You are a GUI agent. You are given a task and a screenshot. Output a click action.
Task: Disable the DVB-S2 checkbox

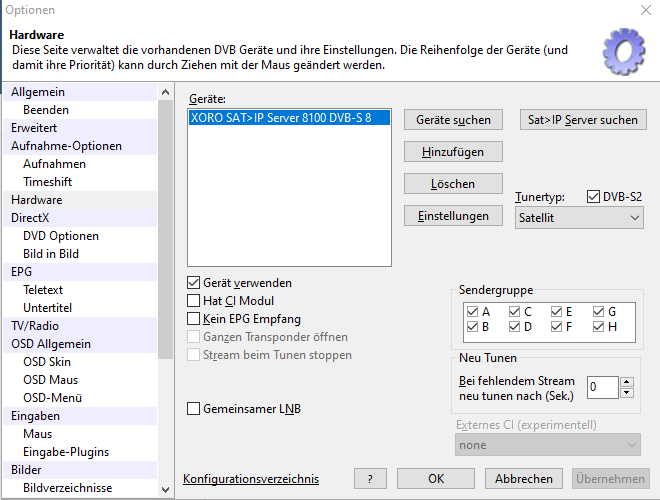pyautogui.click(x=593, y=197)
